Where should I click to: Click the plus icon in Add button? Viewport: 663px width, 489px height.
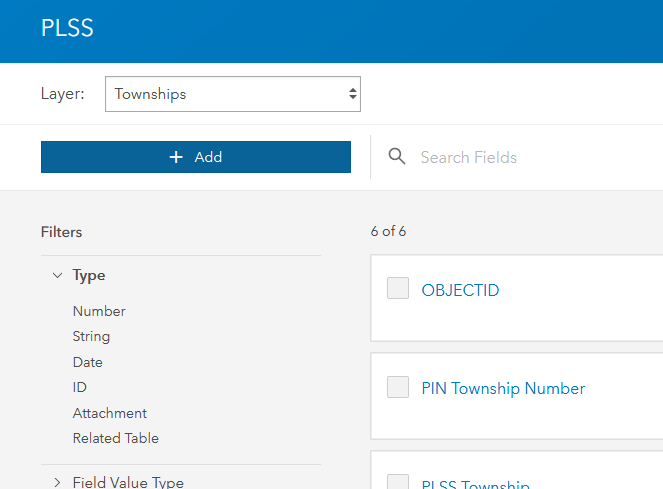(176, 157)
